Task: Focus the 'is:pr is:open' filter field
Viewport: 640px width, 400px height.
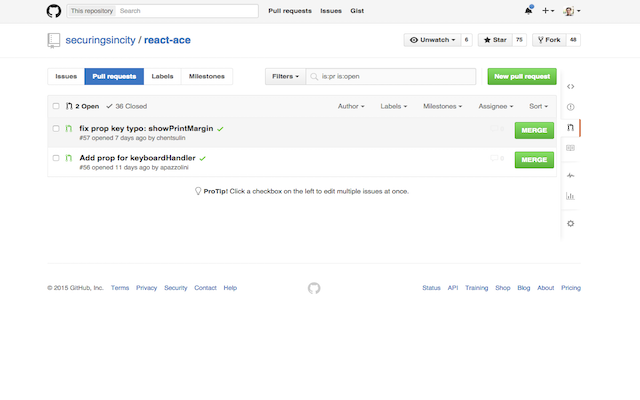Action: coord(391,76)
